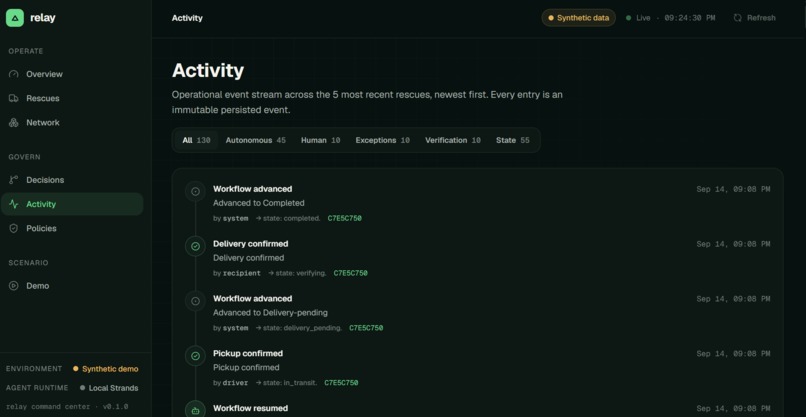Open rescue ID on the state: completed row
Viewport: 806px width, 417px height.
(344, 219)
